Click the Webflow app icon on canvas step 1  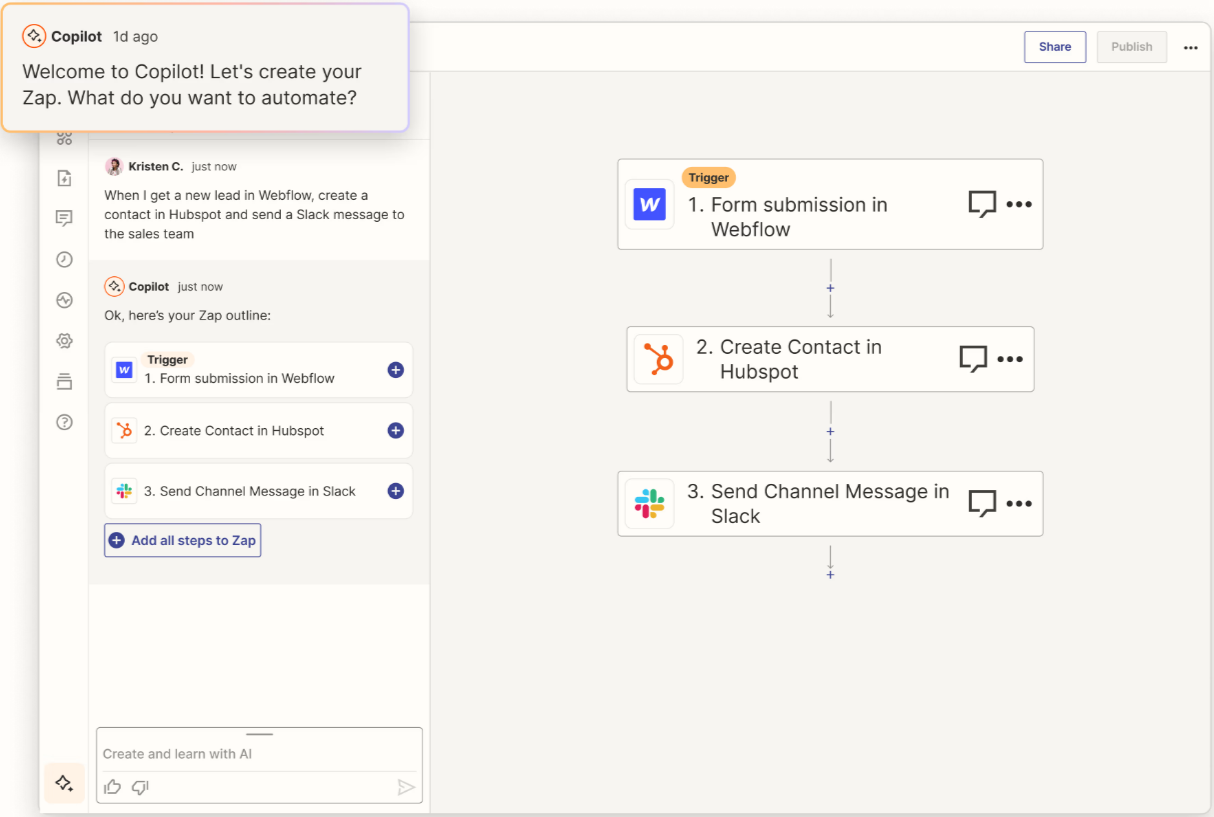(650, 205)
